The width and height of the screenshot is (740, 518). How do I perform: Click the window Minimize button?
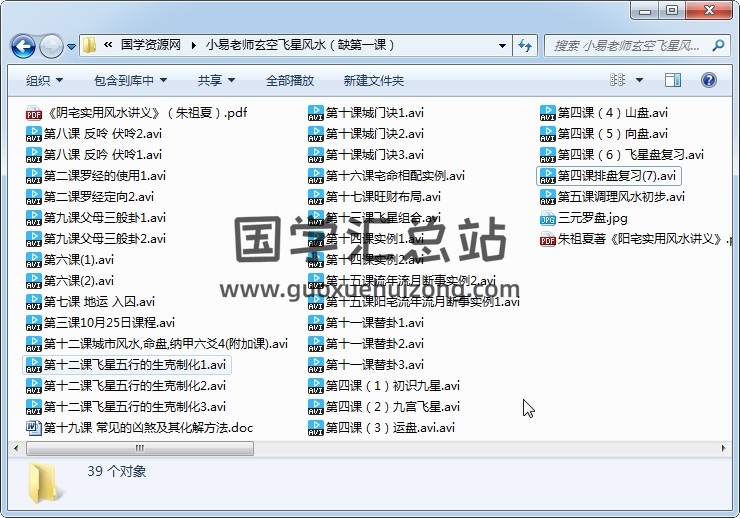(646, 10)
